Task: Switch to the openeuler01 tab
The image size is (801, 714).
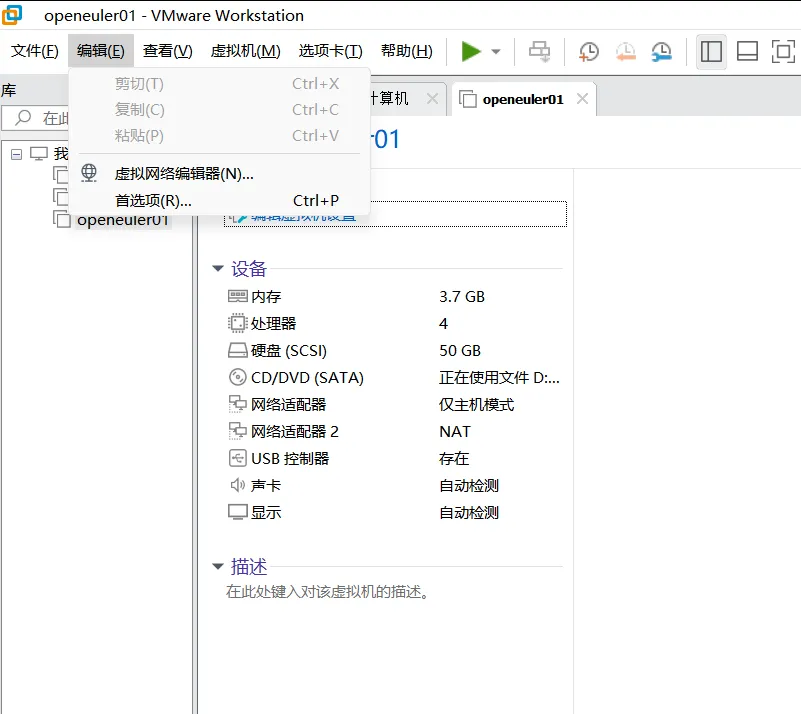Action: pyautogui.click(x=522, y=99)
